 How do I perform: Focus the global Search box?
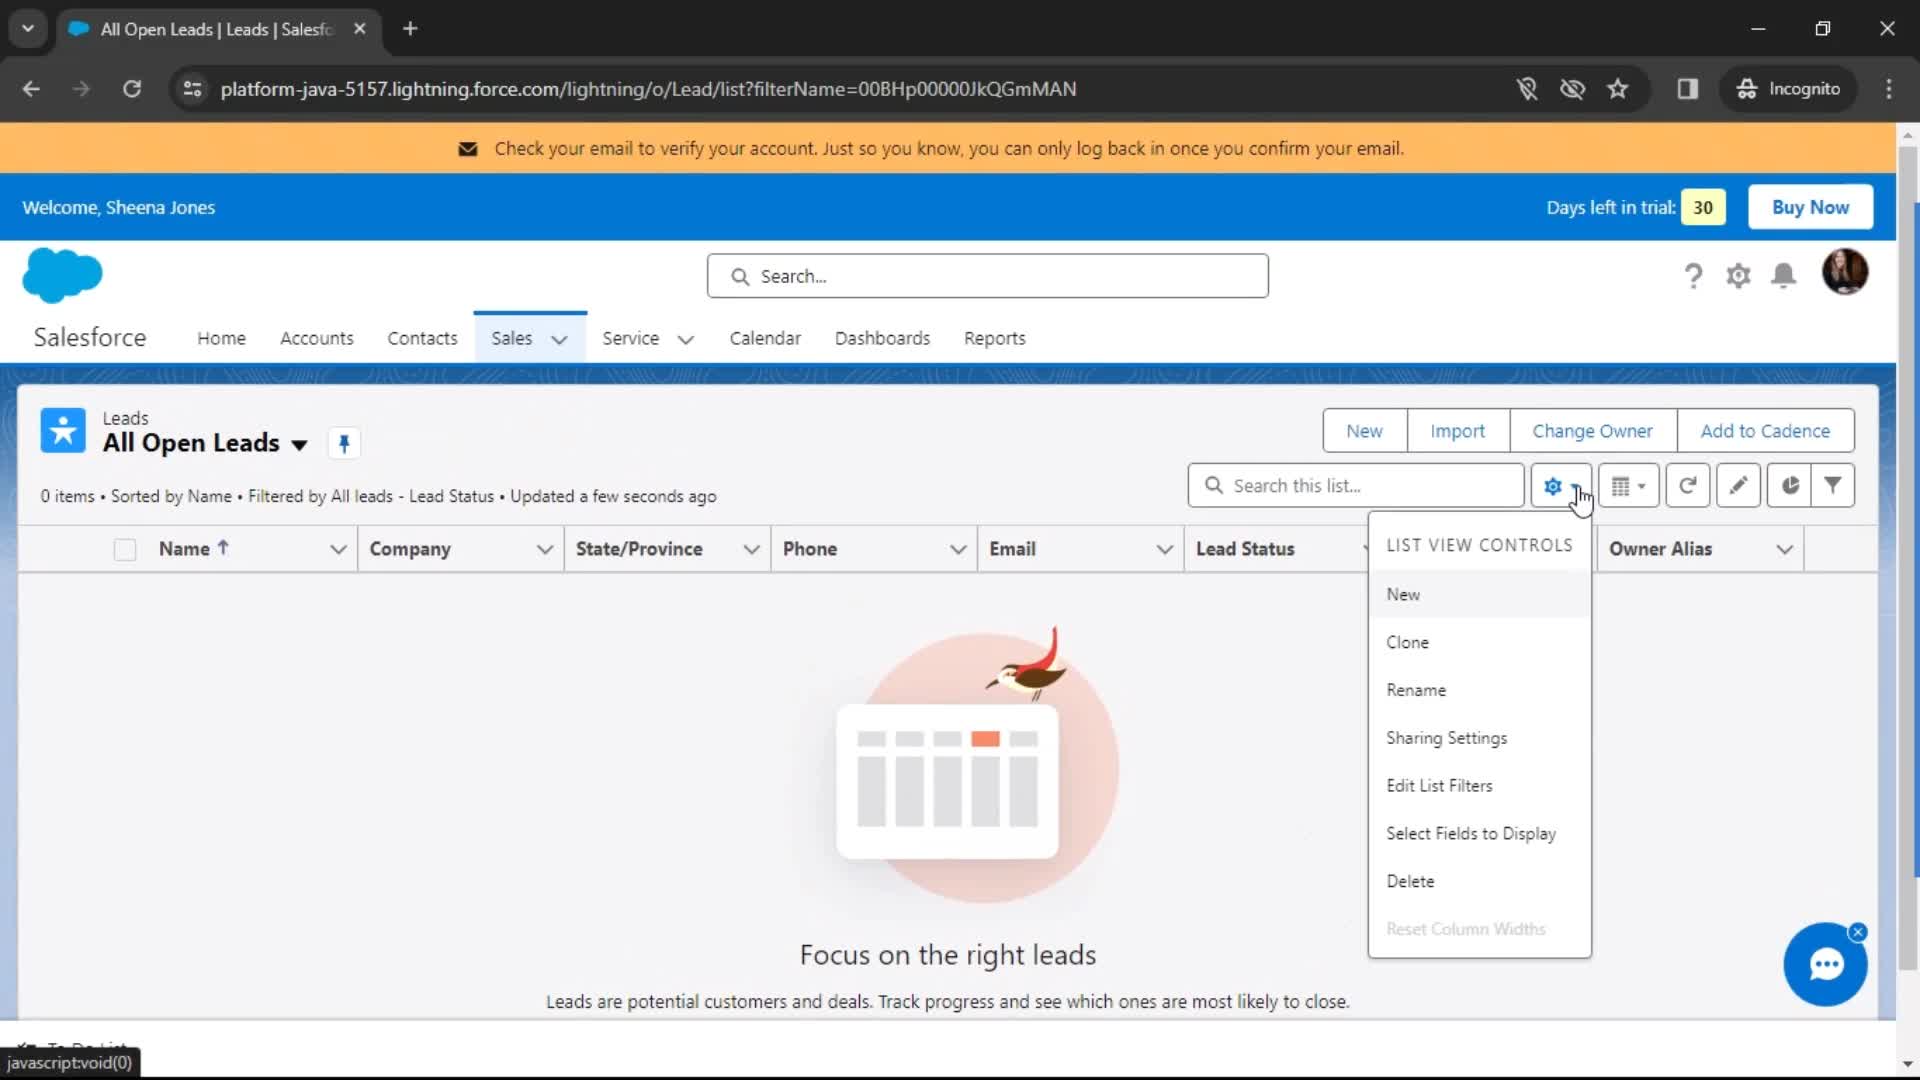987,276
